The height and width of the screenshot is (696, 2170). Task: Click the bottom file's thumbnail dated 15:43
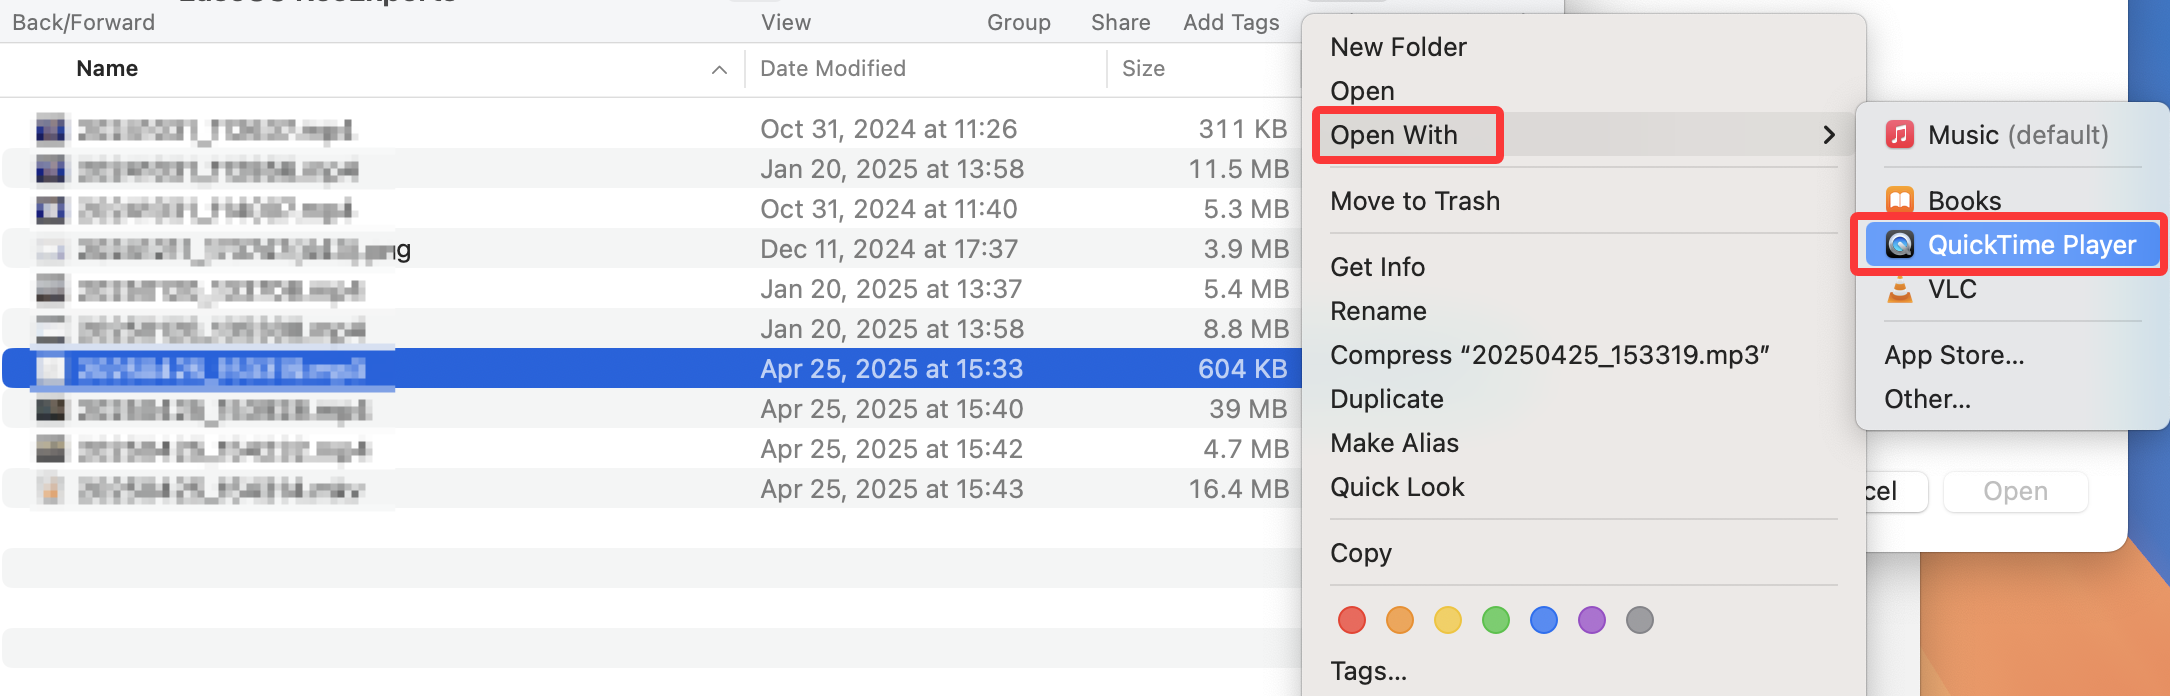[49, 489]
